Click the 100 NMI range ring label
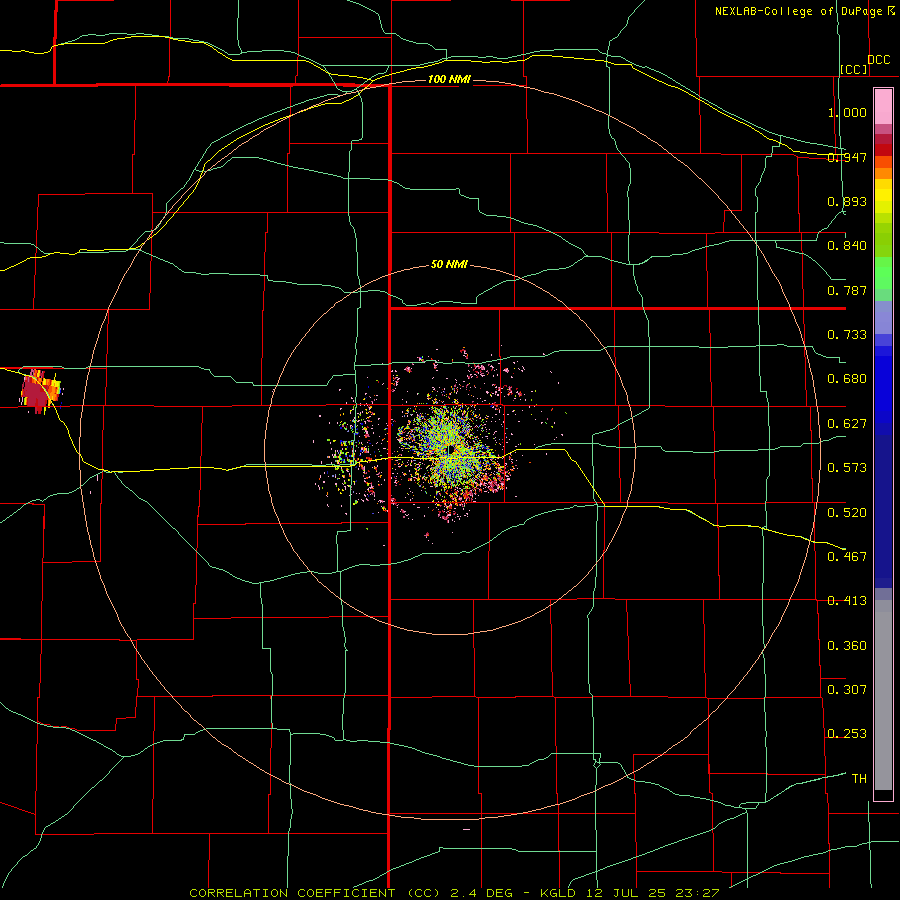This screenshot has height=900, width=900. (449, 79)
